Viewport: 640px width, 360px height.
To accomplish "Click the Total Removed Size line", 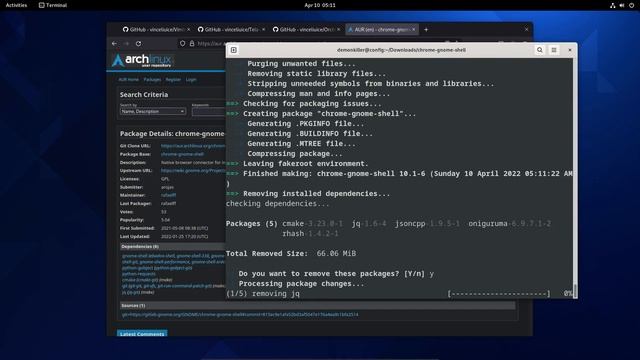I will coord(291,253).
